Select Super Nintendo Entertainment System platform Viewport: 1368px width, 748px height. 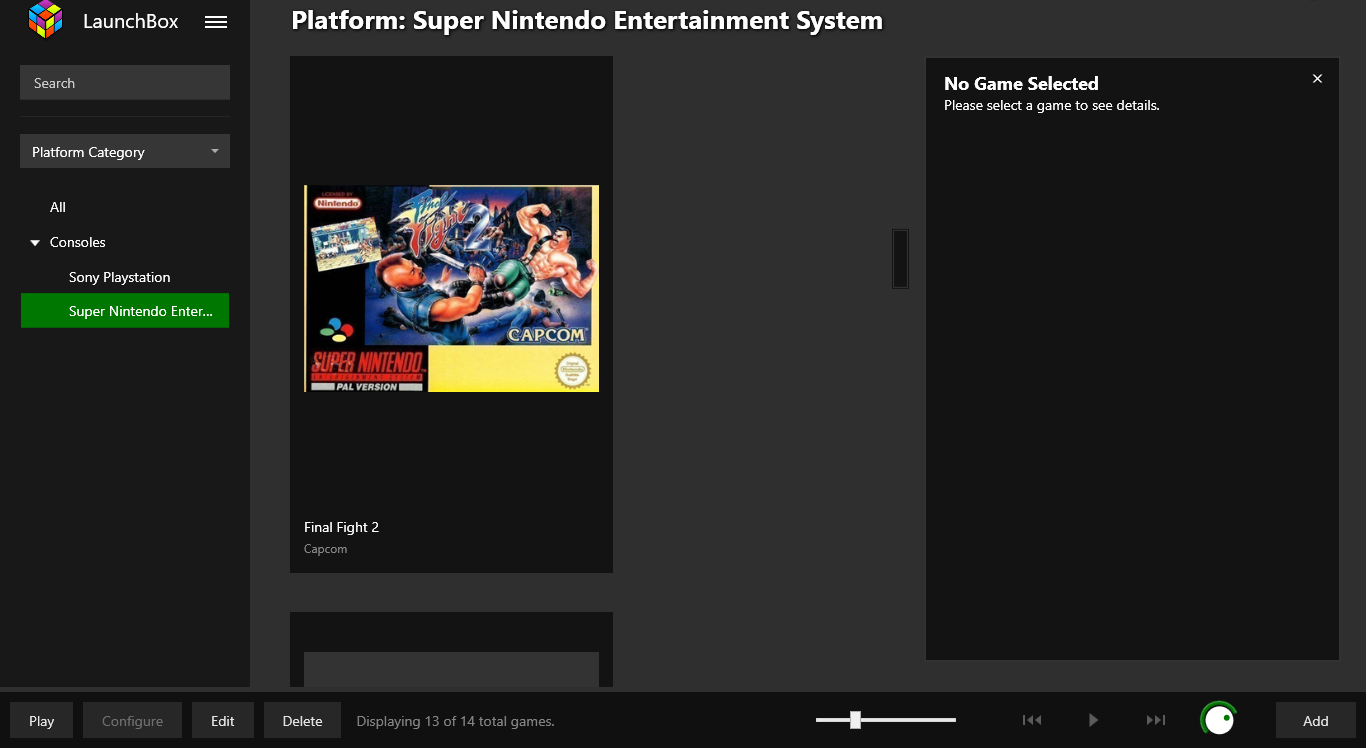coord(125,311)
